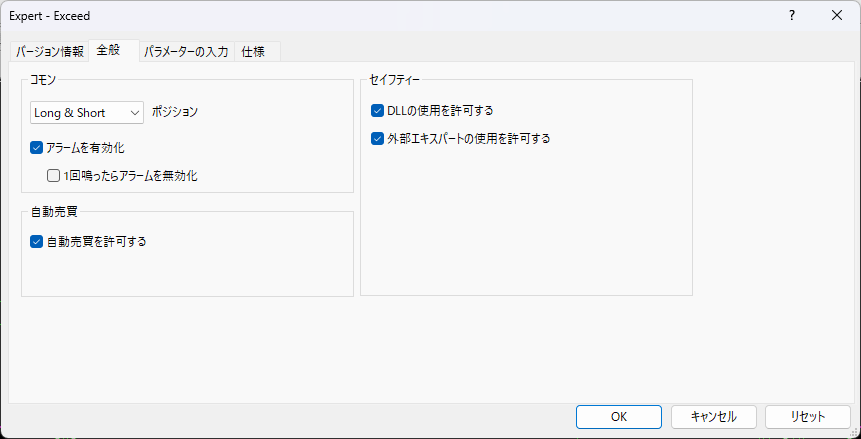Disable the アラームを有効化 checkbox

tap(36, 147)
